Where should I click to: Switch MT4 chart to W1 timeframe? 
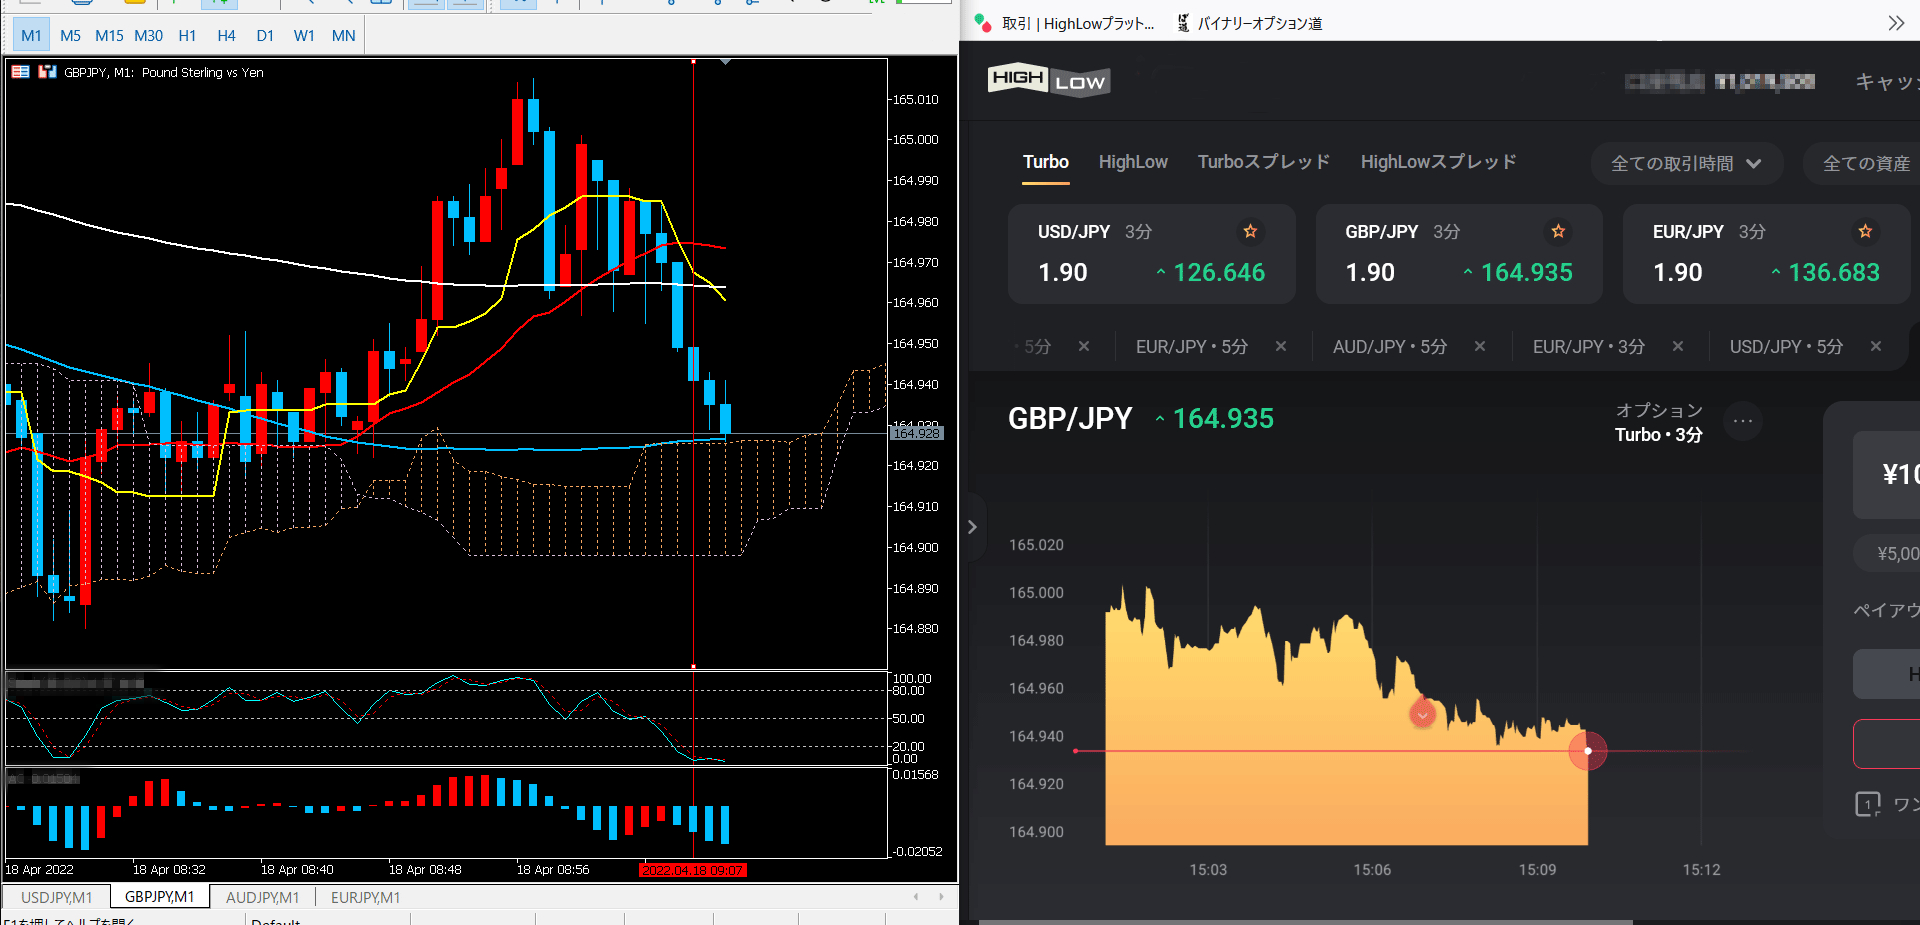[x=304, y=35]
